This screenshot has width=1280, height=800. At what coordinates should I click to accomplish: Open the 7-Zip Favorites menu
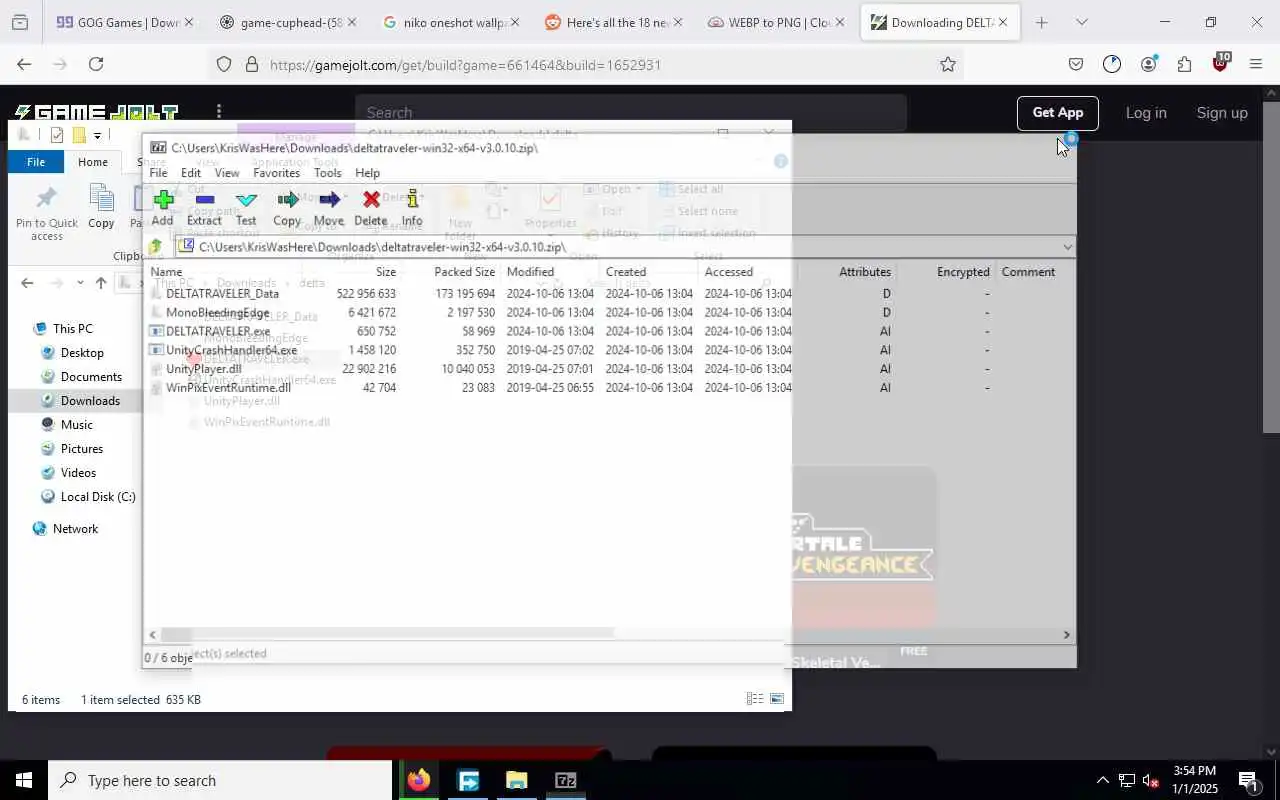(277, 173)
